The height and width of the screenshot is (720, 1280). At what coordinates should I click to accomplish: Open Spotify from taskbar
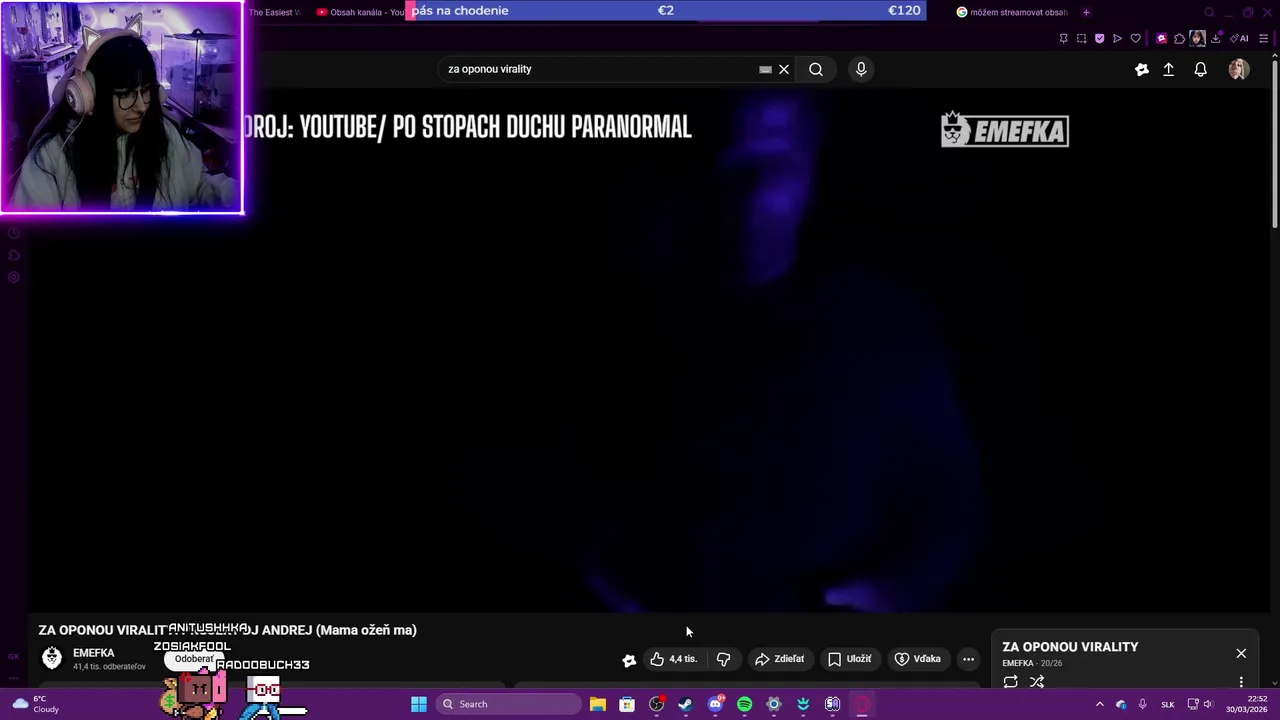tap(744, 704)
